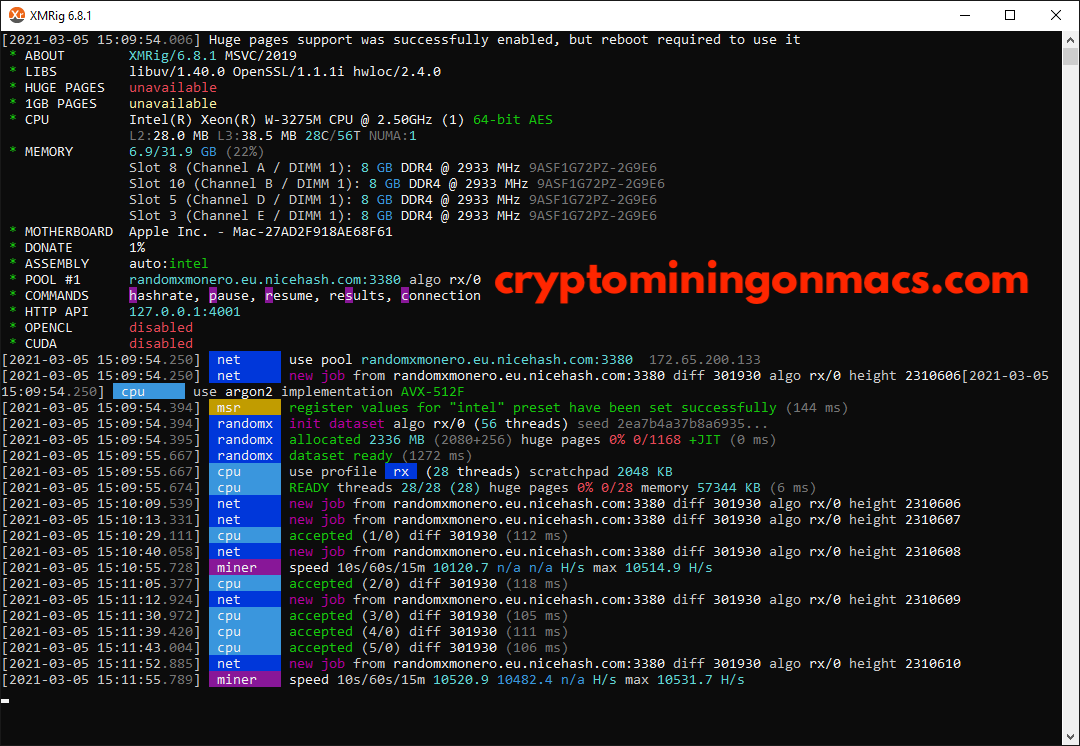This screenshot has width=1080, height=746.
Task: Click the blue "rx" profile tag
Action: (401, 472)
